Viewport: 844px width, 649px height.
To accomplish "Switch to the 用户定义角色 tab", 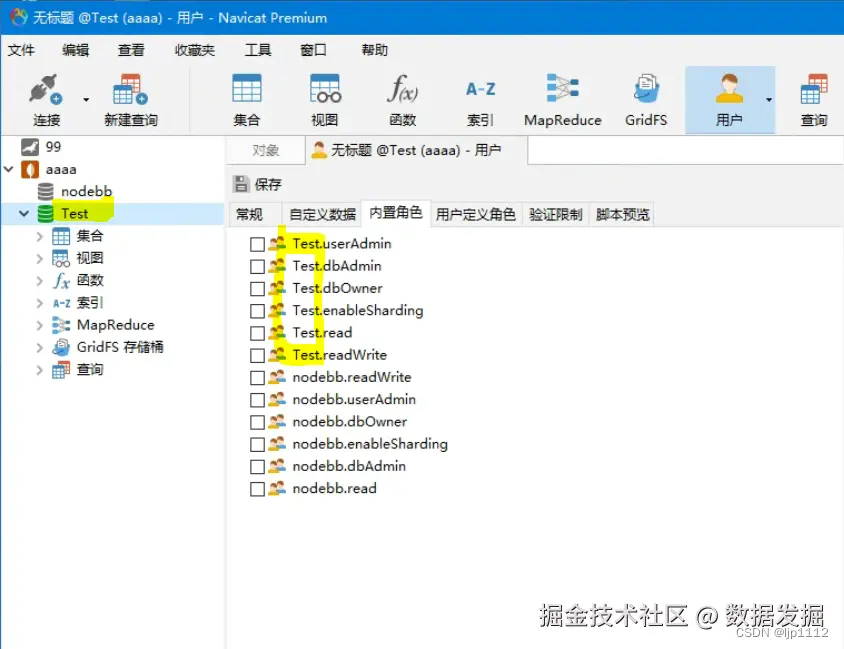I will [476, 214].
